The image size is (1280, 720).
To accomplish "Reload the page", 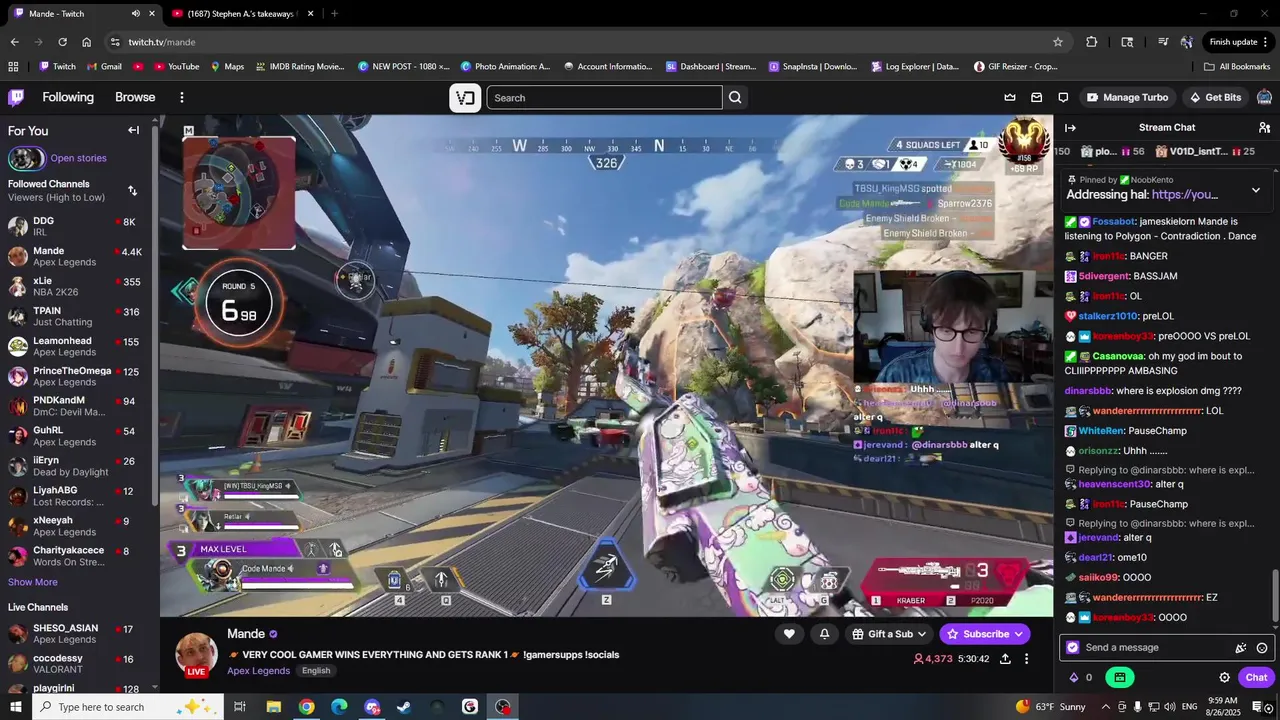I will 62,42.
